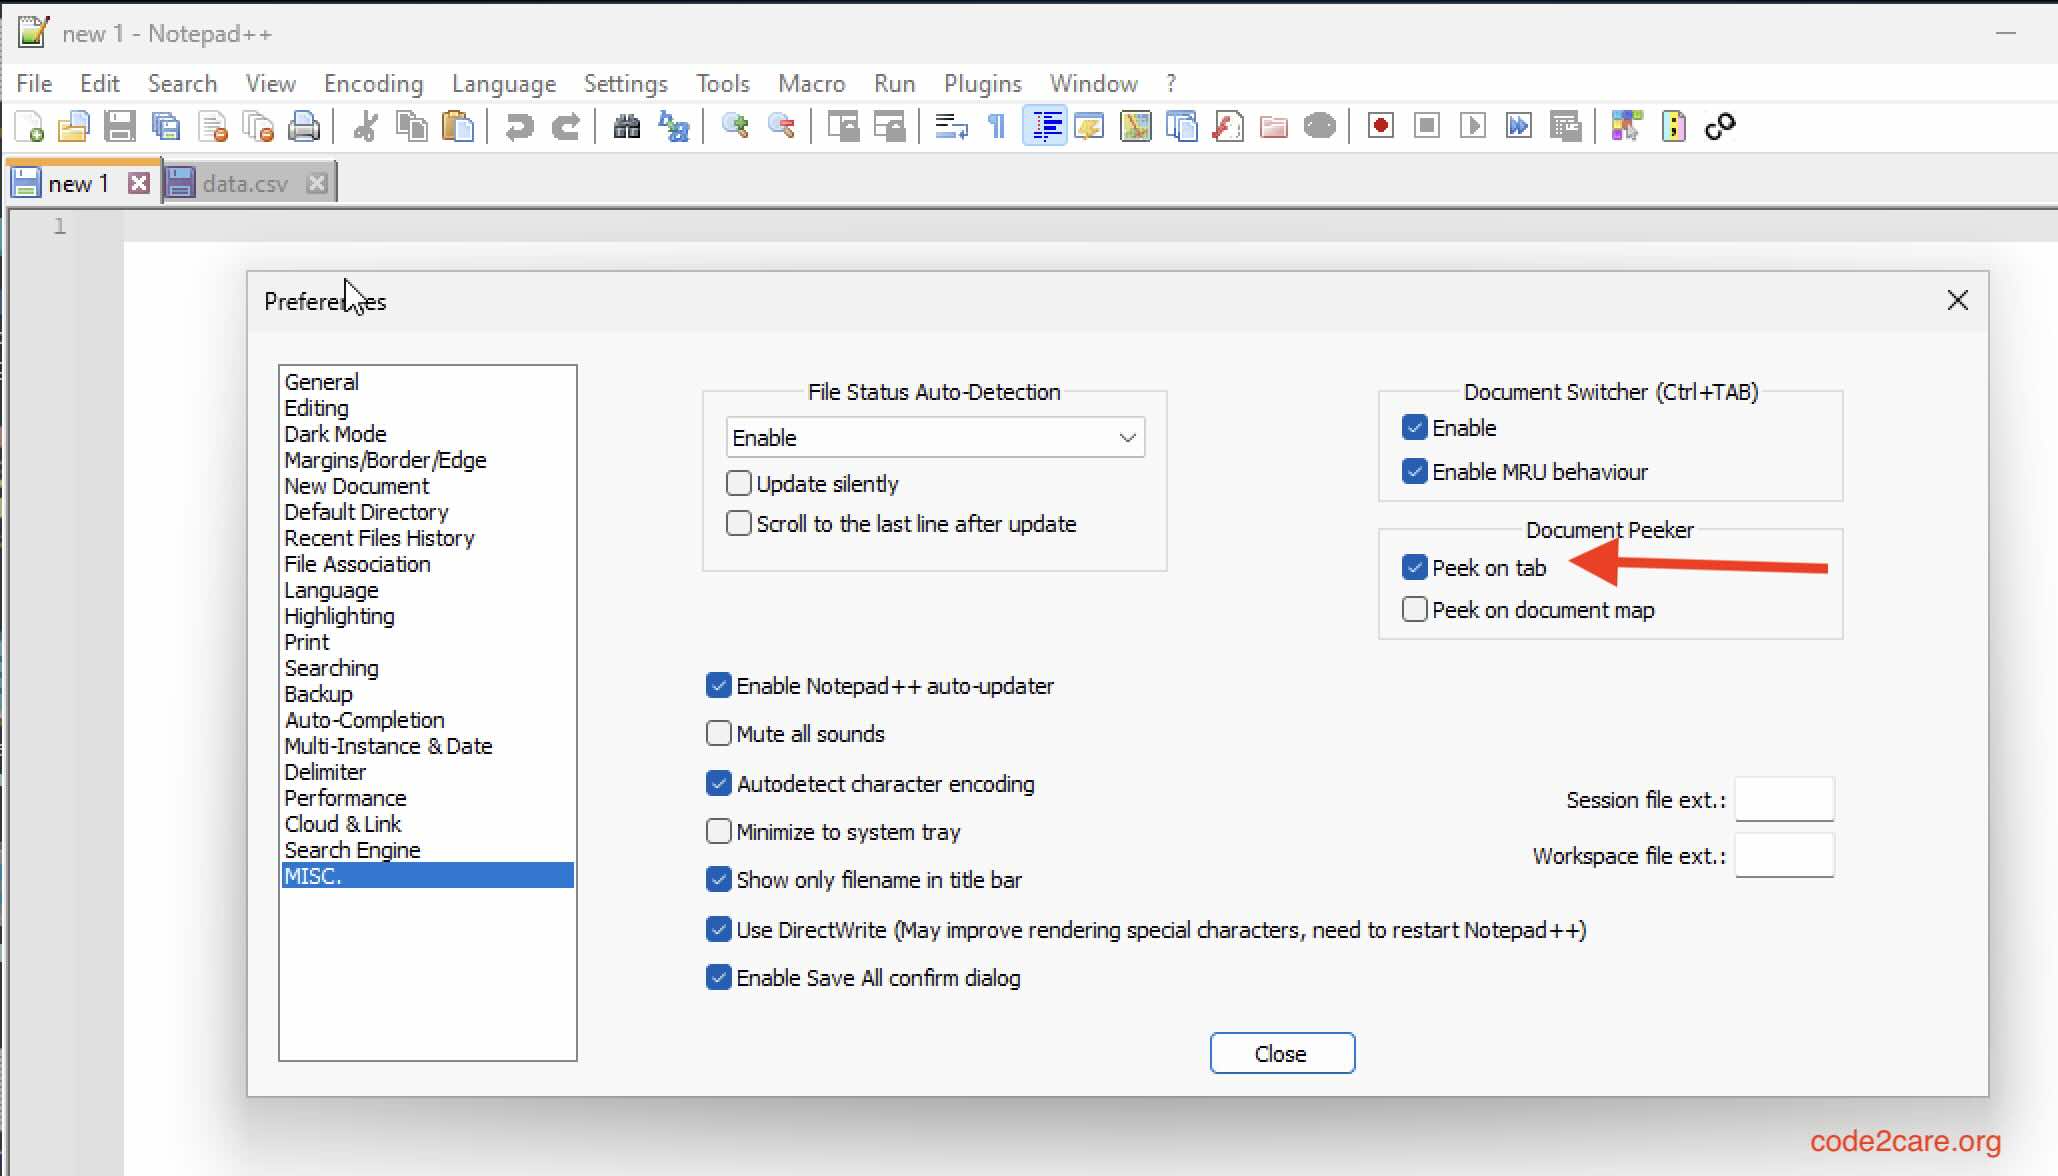This screenshot has width=2058, height=1176.
Task: Switch to the data.csv tab
Action: coord(243,182)
